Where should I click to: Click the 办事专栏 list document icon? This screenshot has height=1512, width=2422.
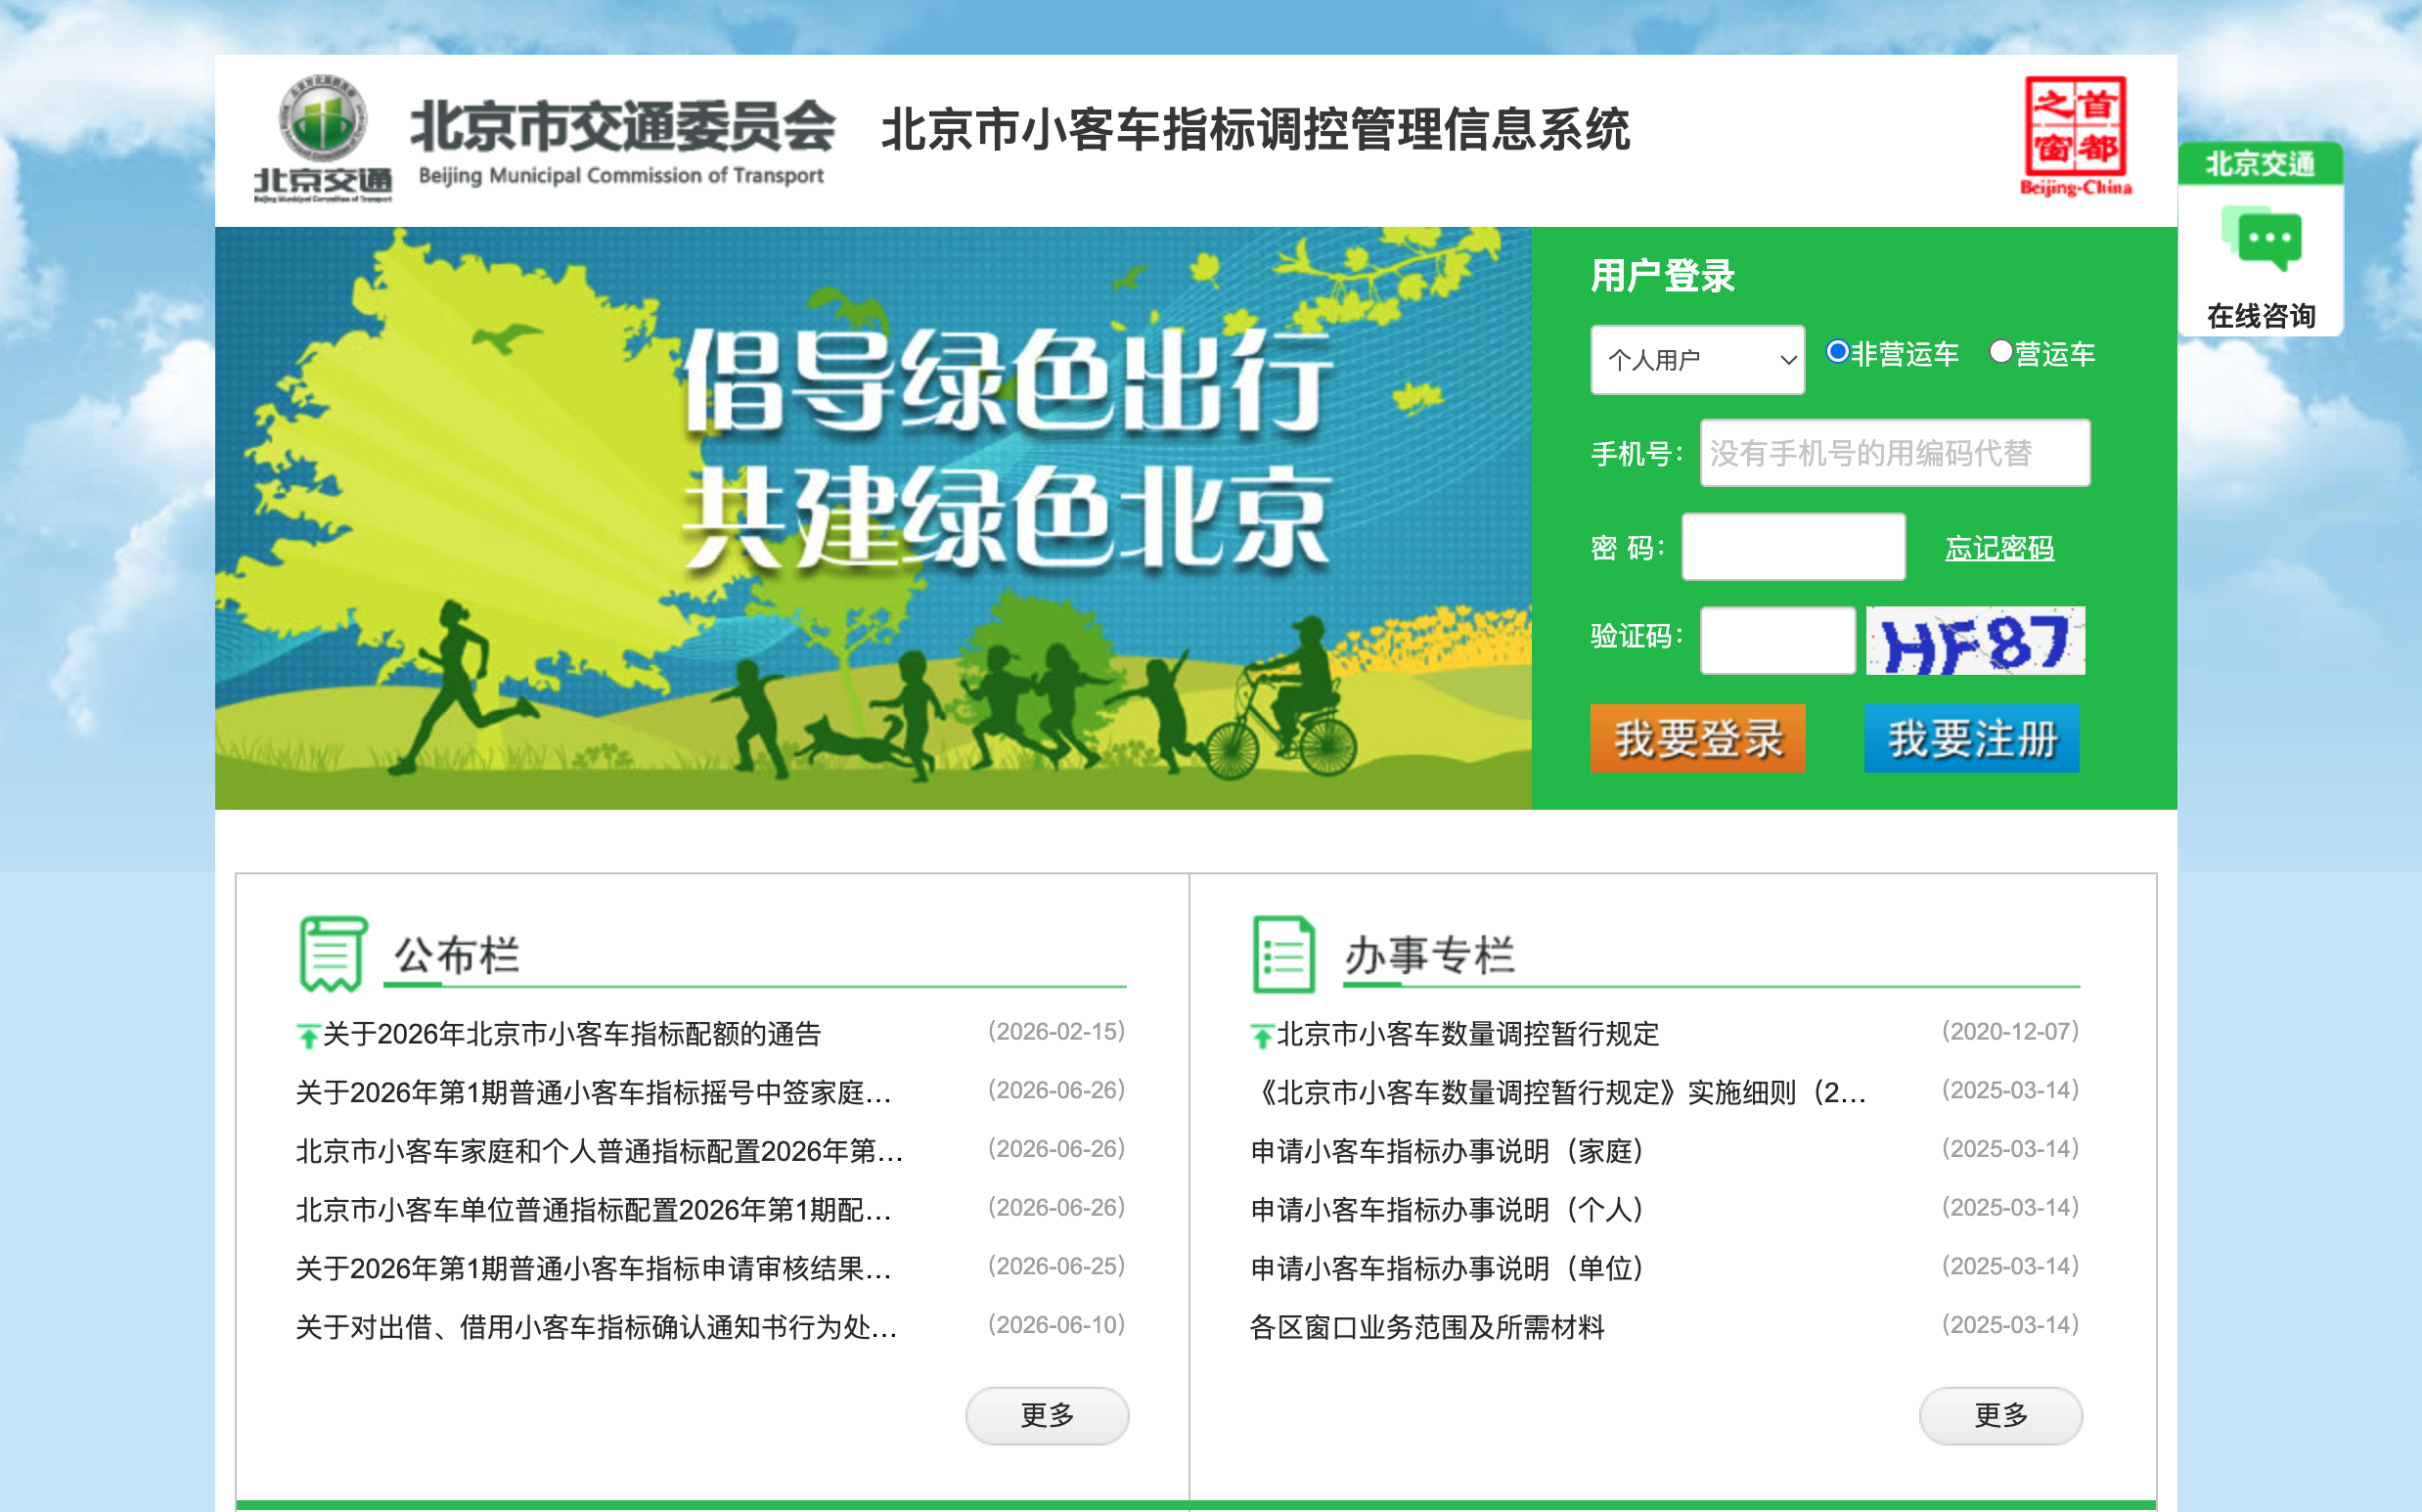coord(1283,954)
